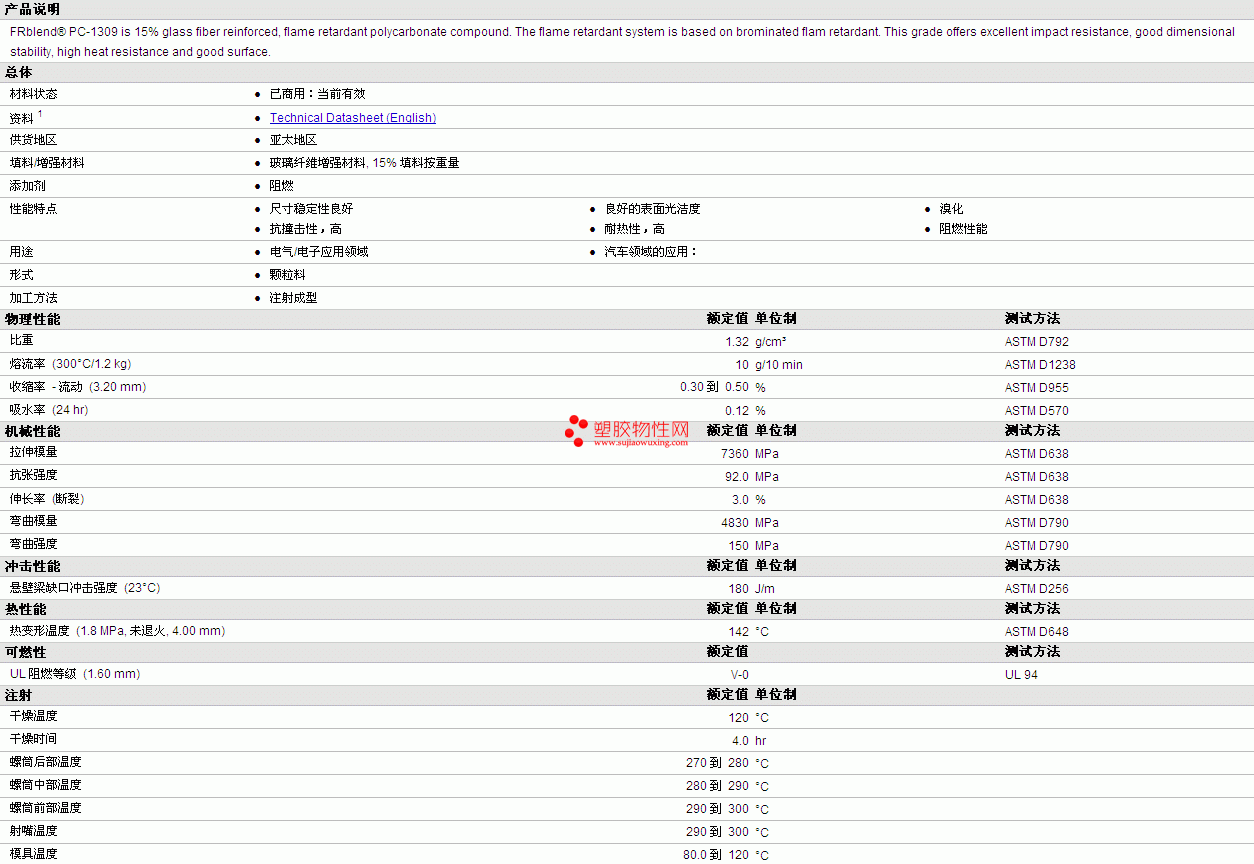
Task: Click the "V-0" flame rating value
Action: point(740,675)
